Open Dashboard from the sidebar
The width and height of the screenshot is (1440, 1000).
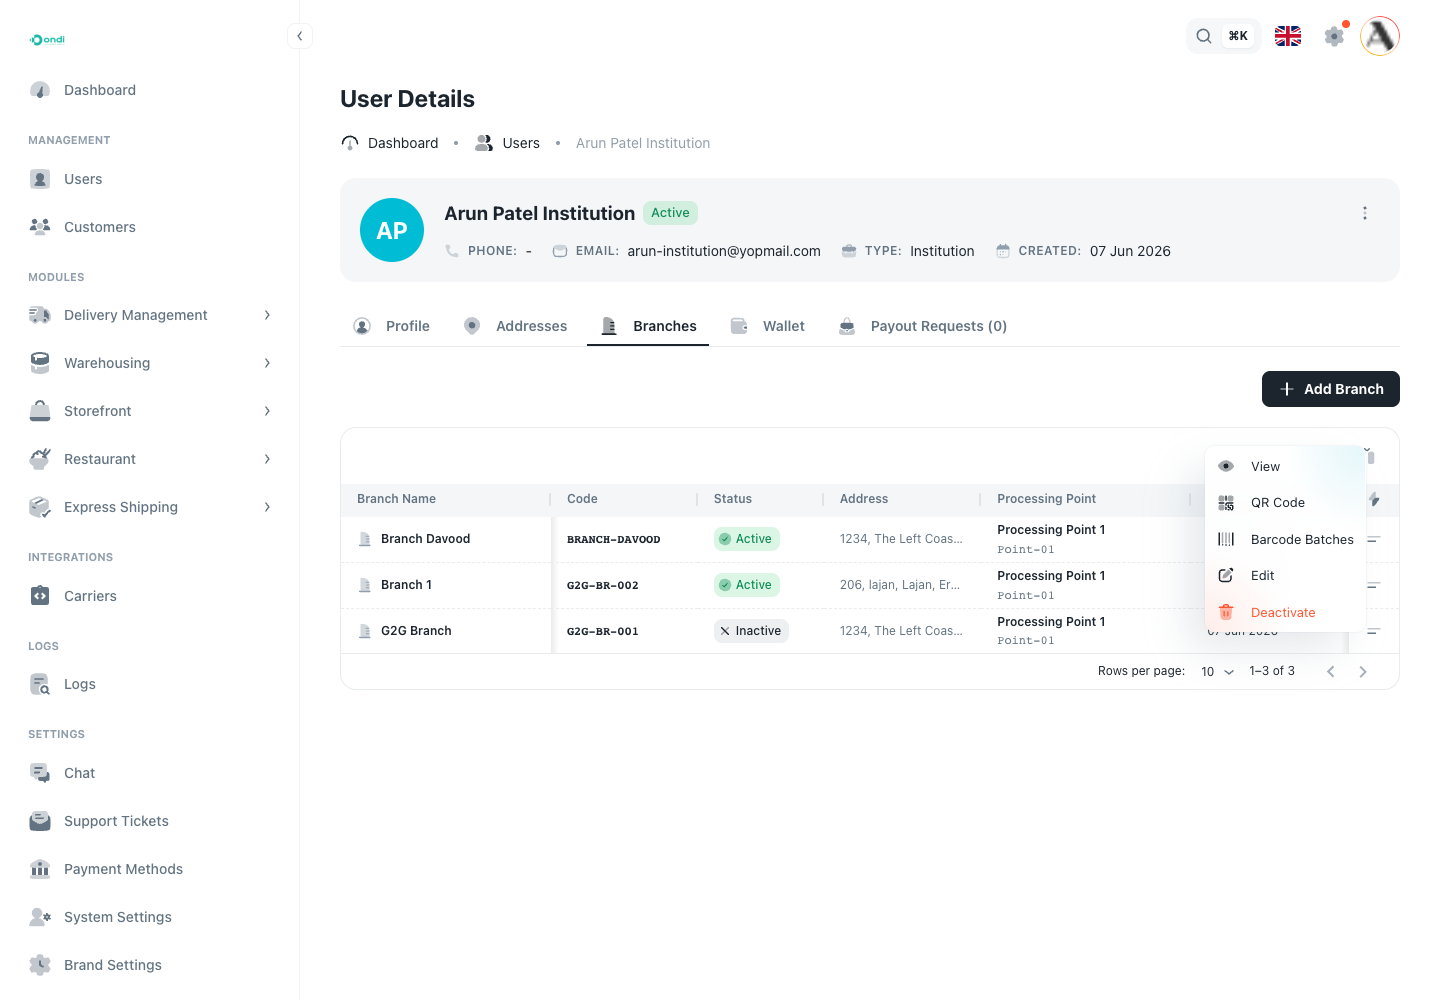[150, 90]
